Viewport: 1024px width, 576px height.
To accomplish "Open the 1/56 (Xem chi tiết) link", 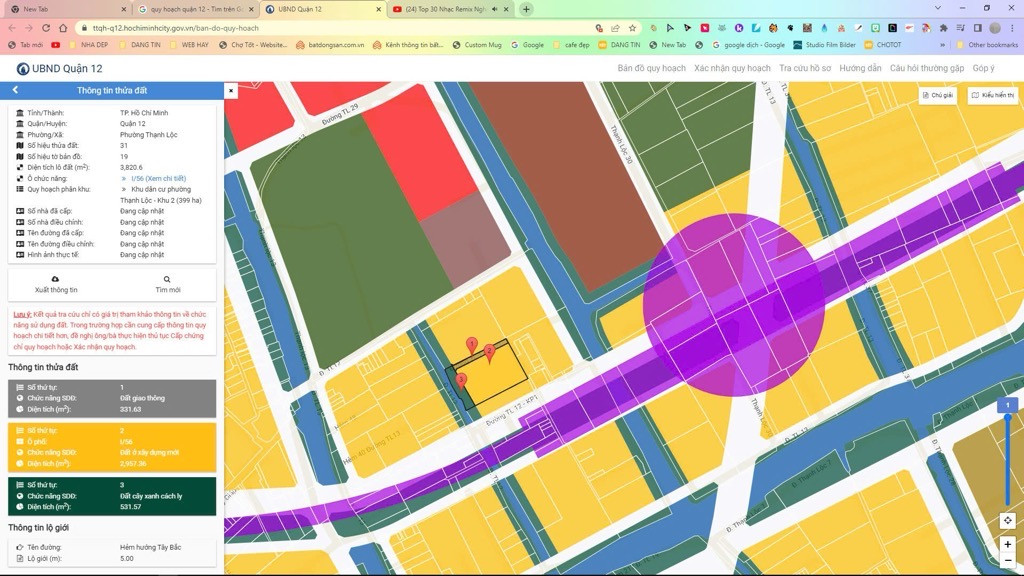I will pos(158,178).
